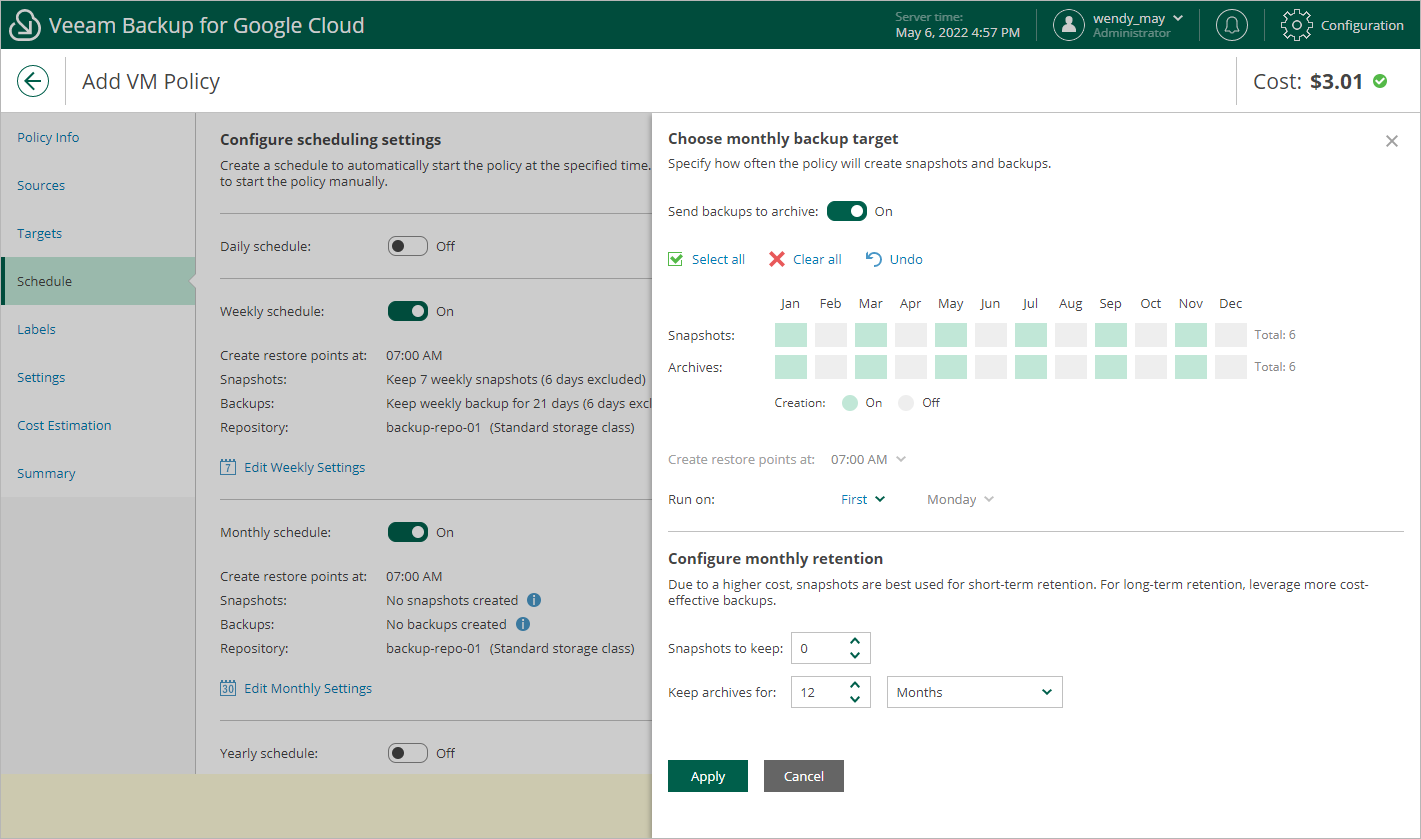Click the Keep archives for field
Screen dimensions: 1421x839
point(831,692)
